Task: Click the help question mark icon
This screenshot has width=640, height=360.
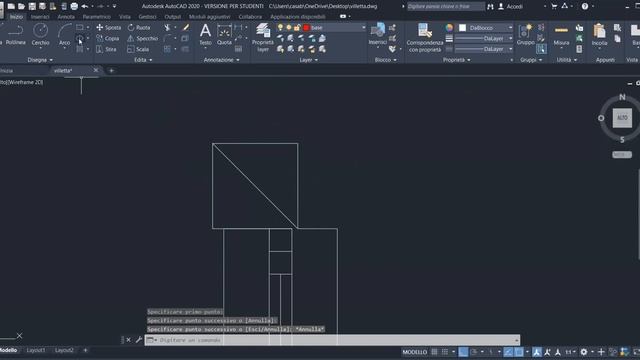Action: coord(585,7)
